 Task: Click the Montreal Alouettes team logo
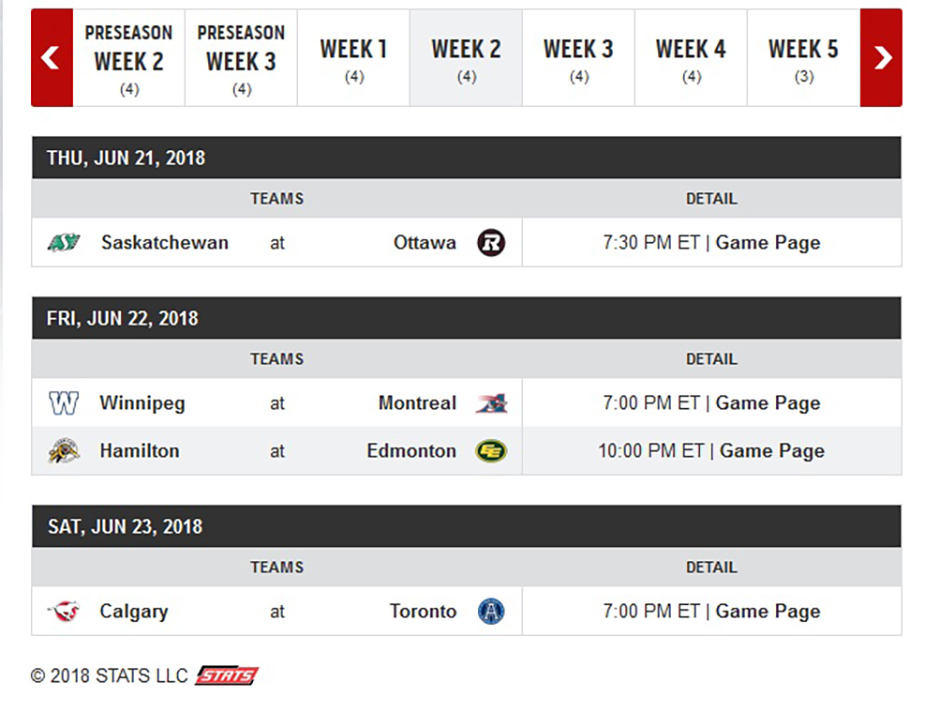(x=491, y=404)
